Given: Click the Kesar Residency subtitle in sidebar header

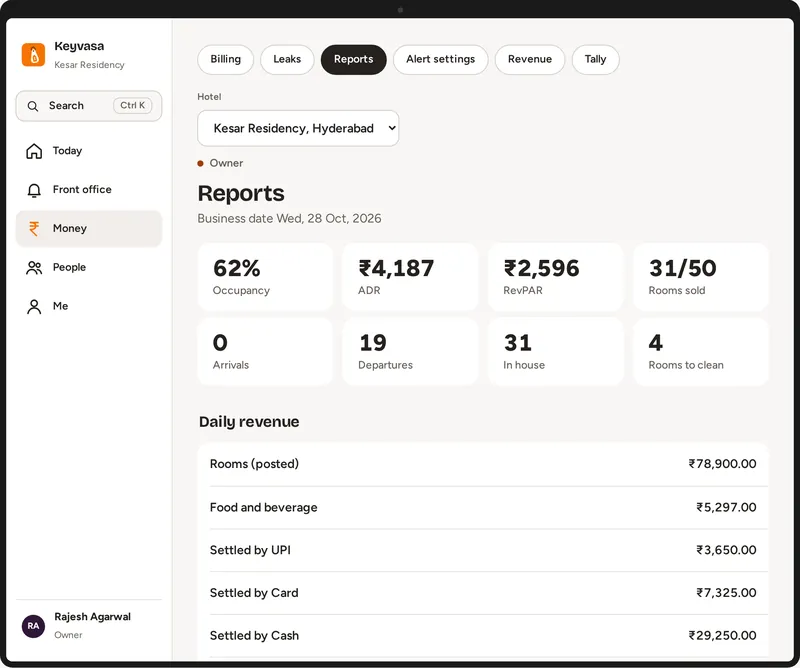Looking at the screenshot, I should [x=89, y=65].
